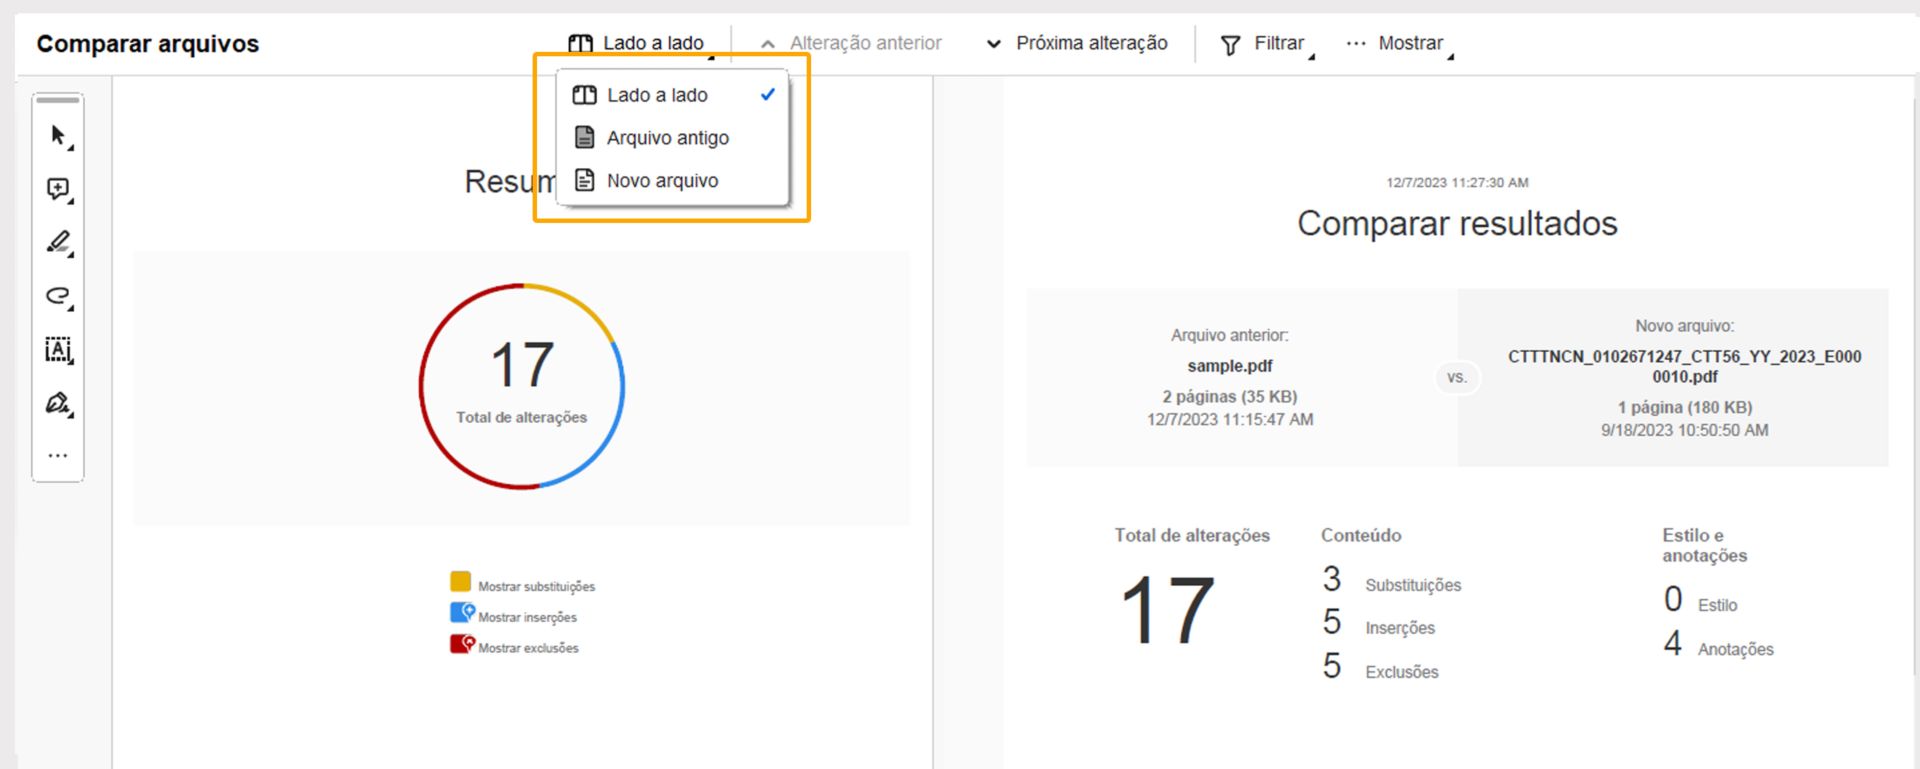Click the vs. badge between files
The height and width of the screenshot is (769, 1920).
1457,378
